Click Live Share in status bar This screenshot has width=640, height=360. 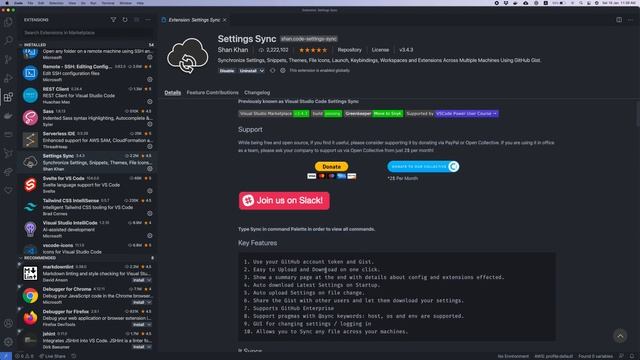(x=52, y=356)
